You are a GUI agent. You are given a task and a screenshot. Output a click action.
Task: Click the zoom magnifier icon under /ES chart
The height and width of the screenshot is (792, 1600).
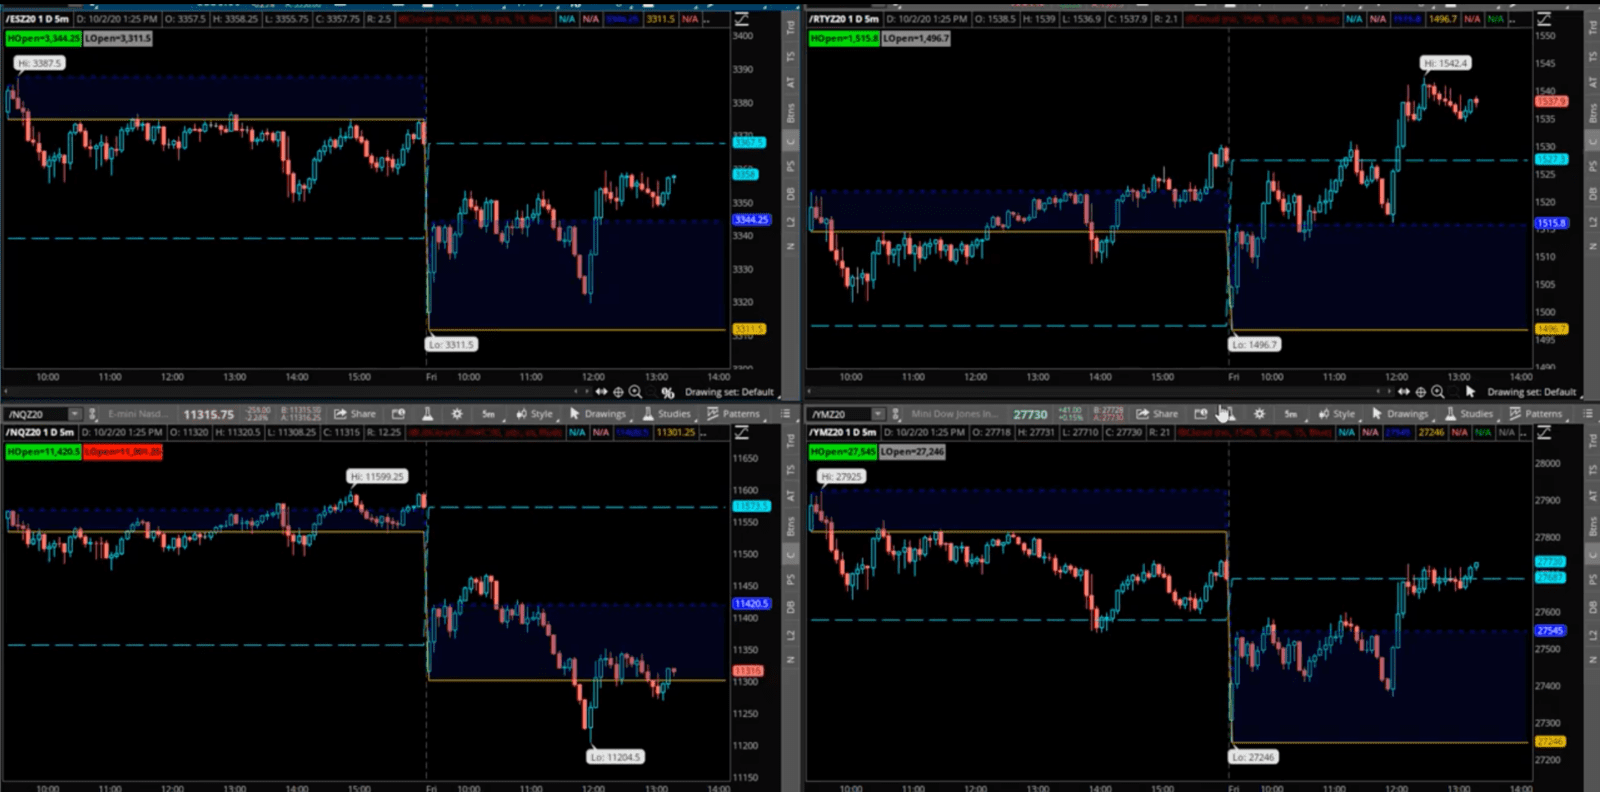tap(635, 392)
